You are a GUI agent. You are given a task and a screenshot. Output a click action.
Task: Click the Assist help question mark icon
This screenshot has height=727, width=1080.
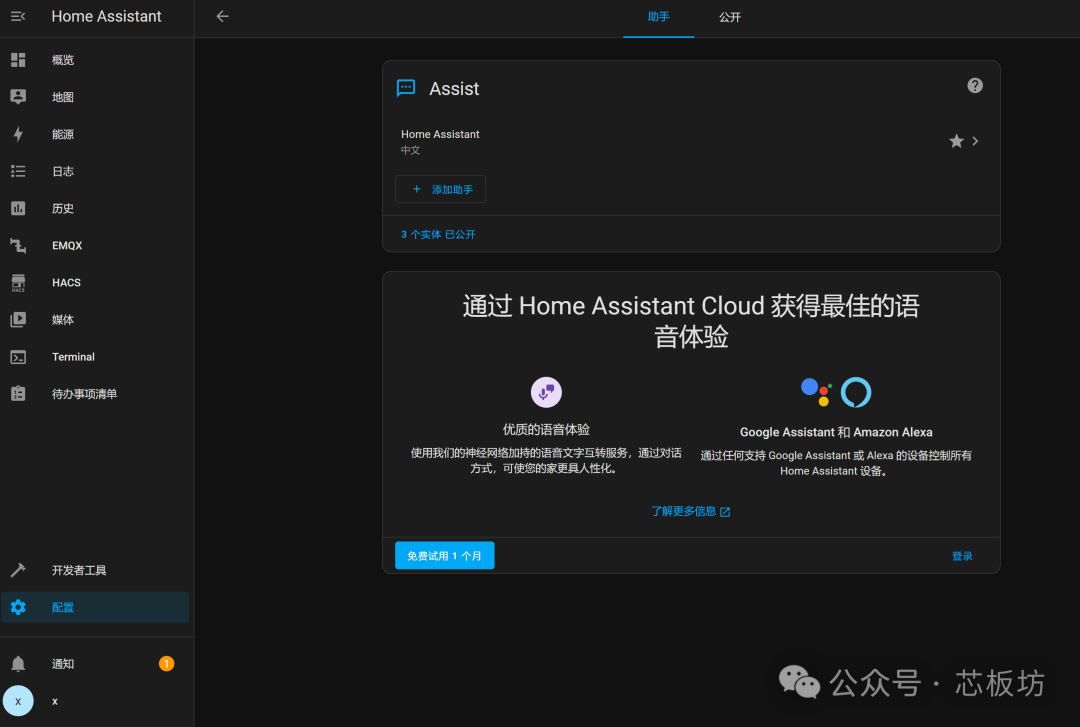(975, 85)
